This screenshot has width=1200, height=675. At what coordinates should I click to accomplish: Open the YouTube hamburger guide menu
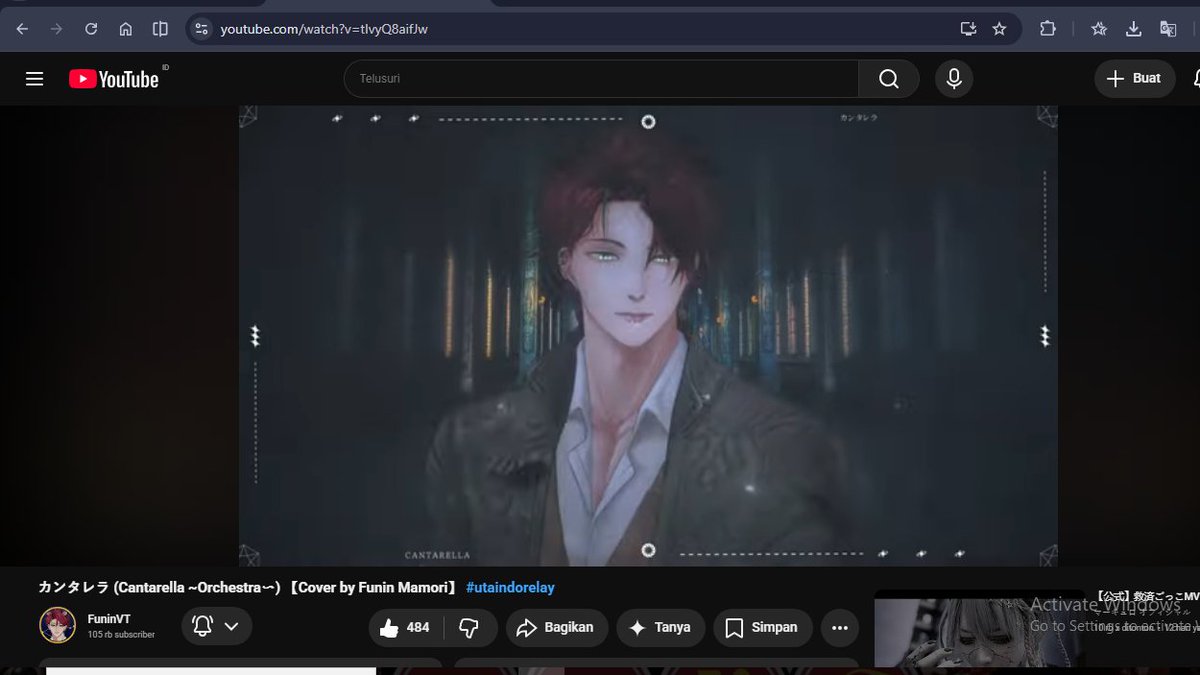tap(35, 79)
